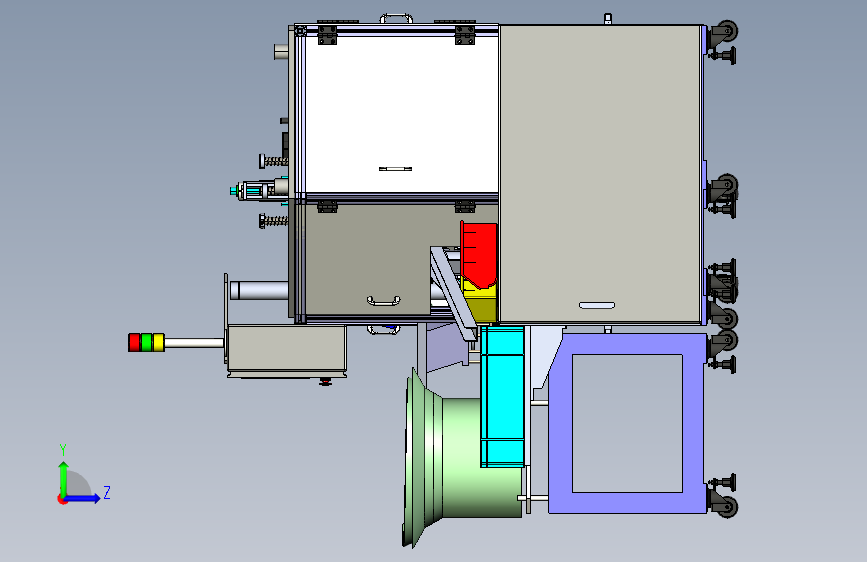Select the yellow lamp on the signal tower
The height and width of the screenshot is (562, 867).
pyautogui.click(x=158, y=342)
